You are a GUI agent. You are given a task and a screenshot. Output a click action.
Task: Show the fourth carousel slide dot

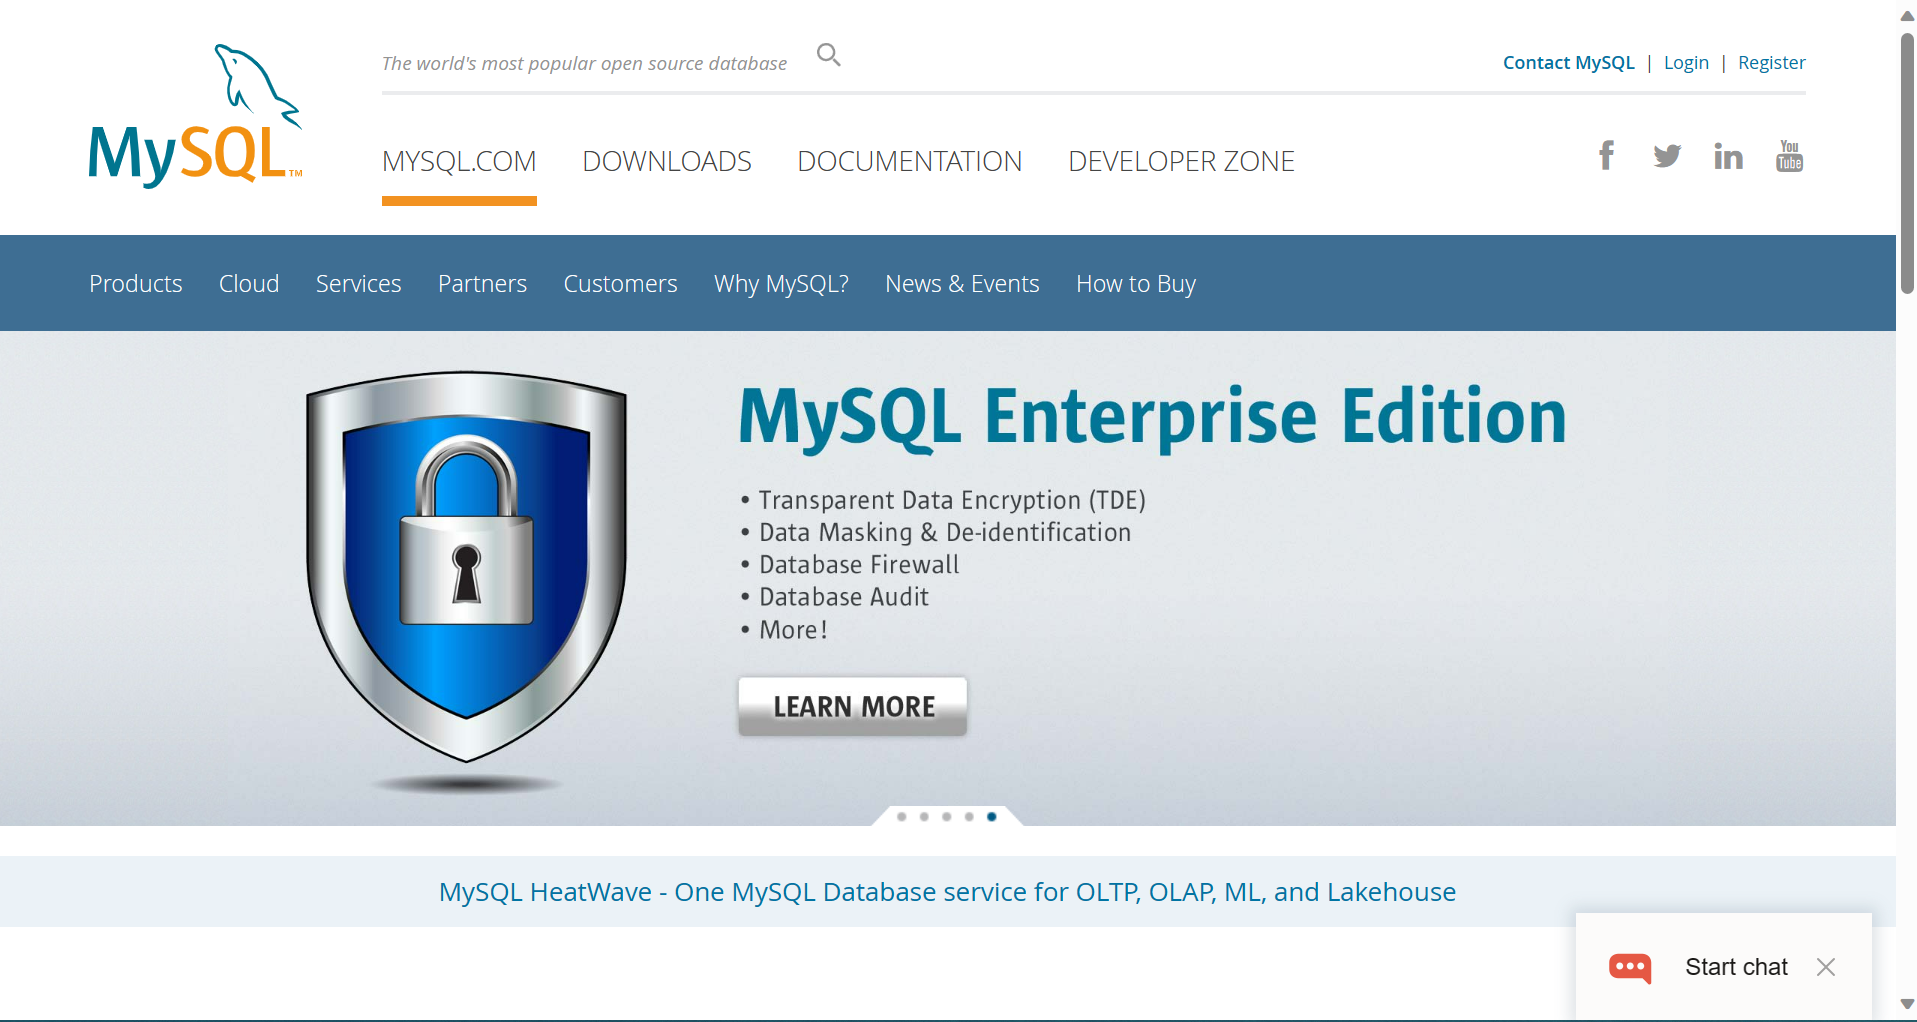pyautogui.click(x=969, y=817)
